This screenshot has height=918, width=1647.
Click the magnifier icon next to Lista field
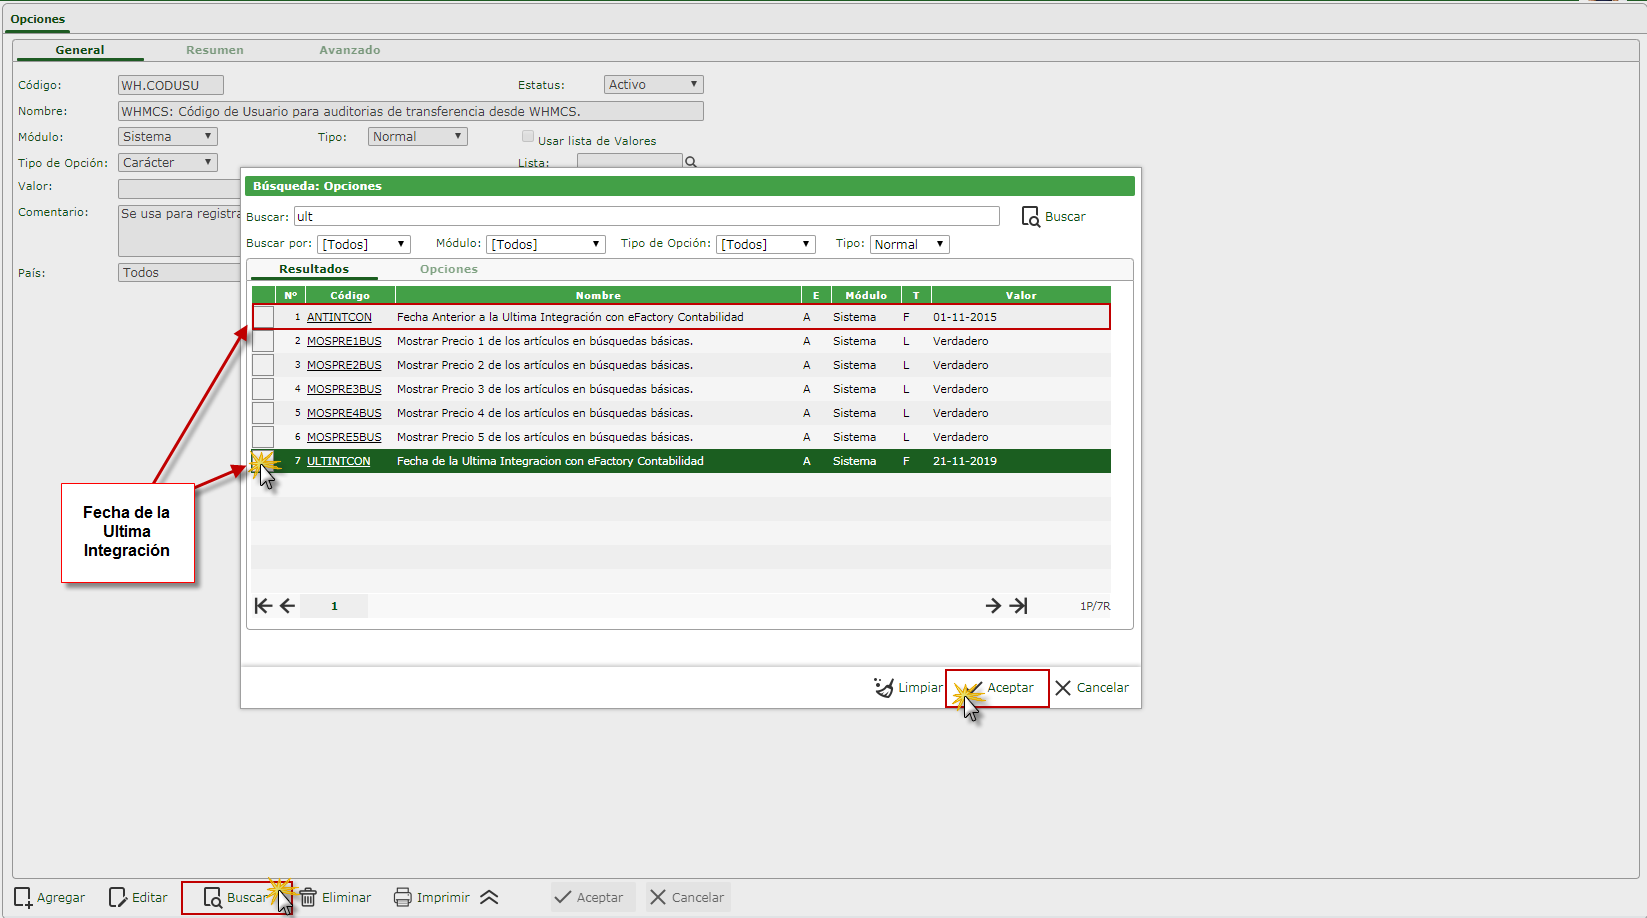(x=690, y=162)
